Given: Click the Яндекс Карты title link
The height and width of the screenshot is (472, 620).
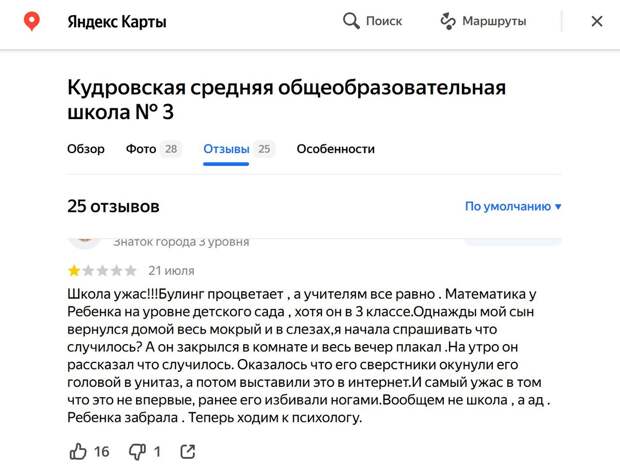Looking at the screenshot, I should (117, 21).
